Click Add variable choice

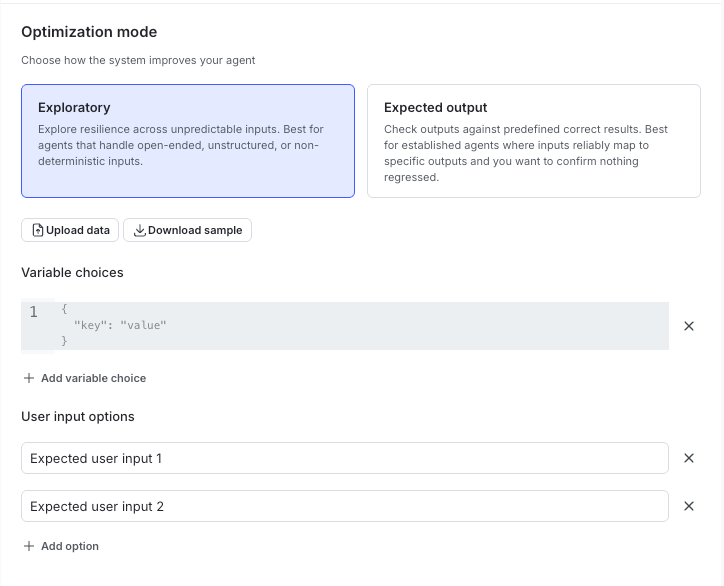point(84,378)
